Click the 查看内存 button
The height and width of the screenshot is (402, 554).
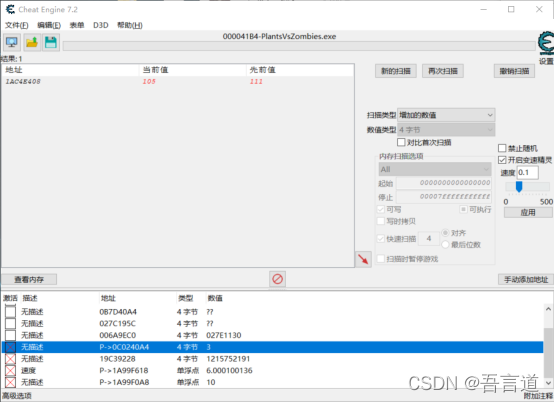point(29,279)
